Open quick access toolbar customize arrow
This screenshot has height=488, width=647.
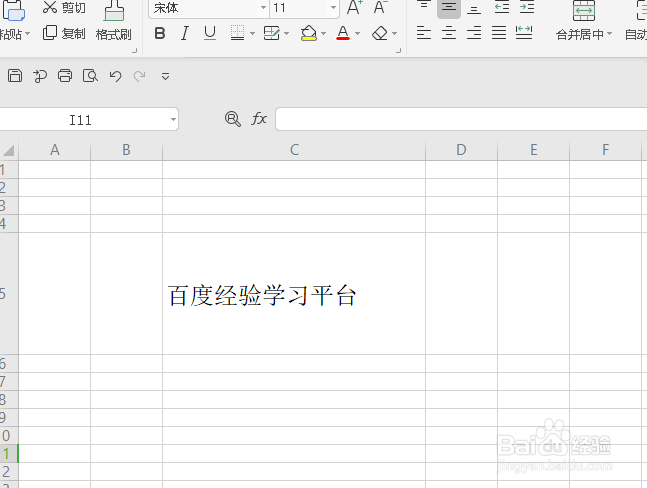(165, 76)
